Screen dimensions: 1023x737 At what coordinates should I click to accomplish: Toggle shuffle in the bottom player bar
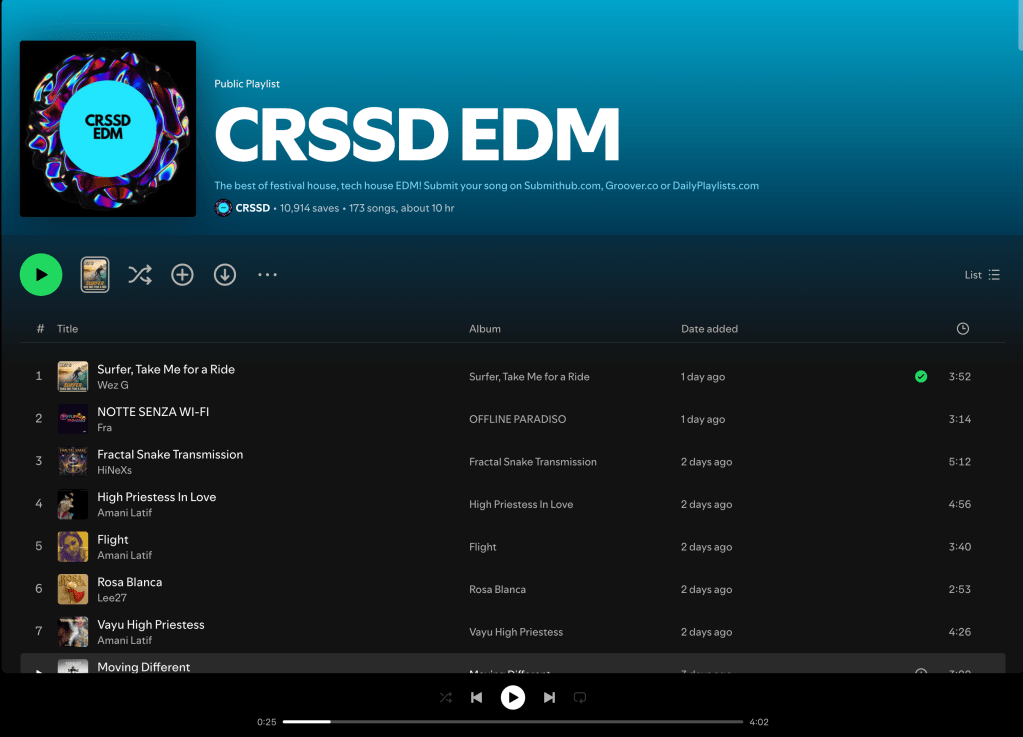point(446,698)
